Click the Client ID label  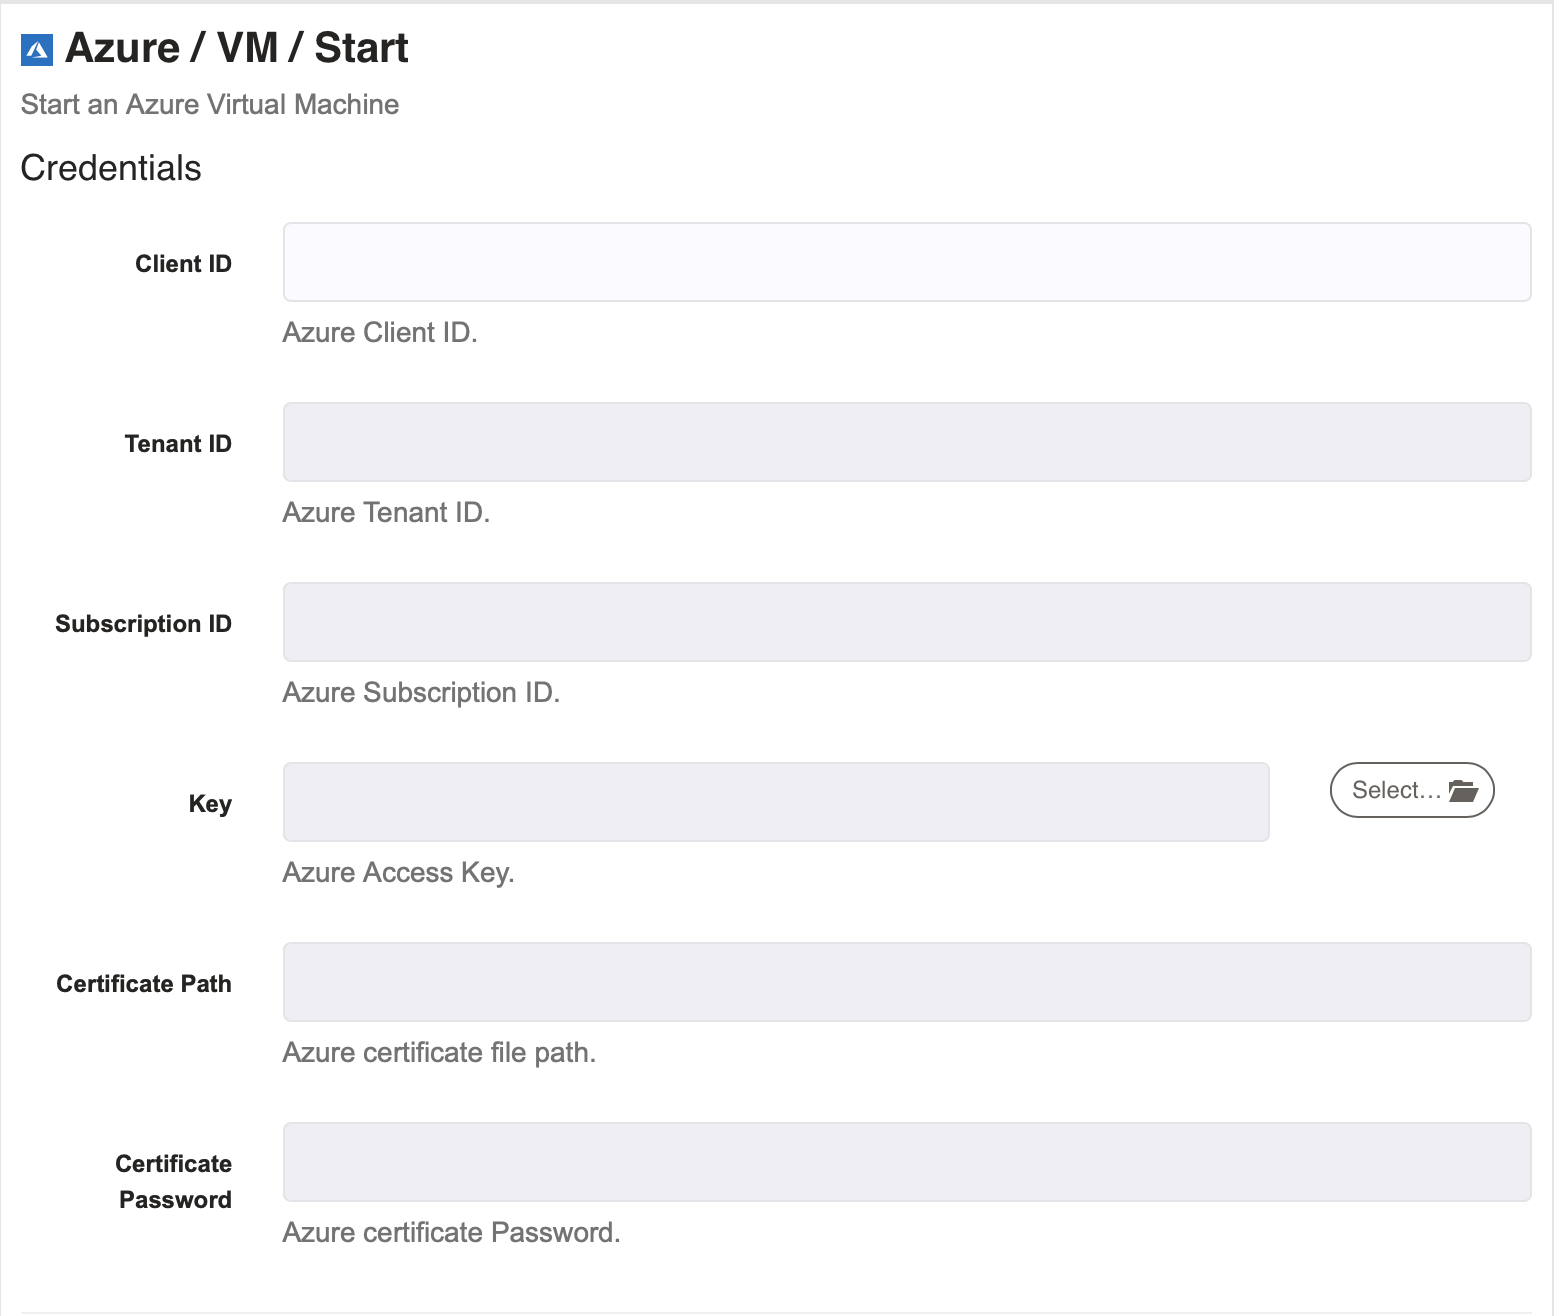coord(183,264)
